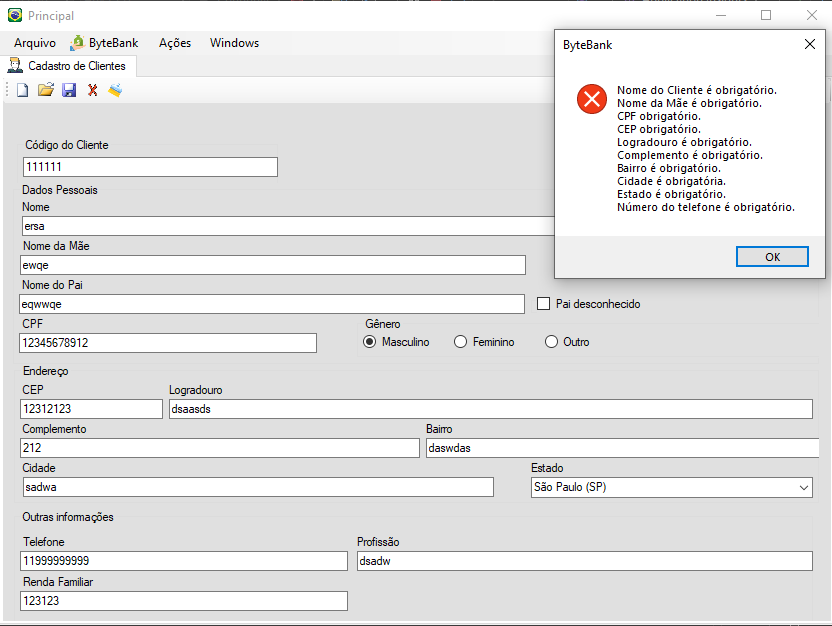This screenshot has width=832, height=626.
Task: Click into the Nome field
Action: pos(288,226)
